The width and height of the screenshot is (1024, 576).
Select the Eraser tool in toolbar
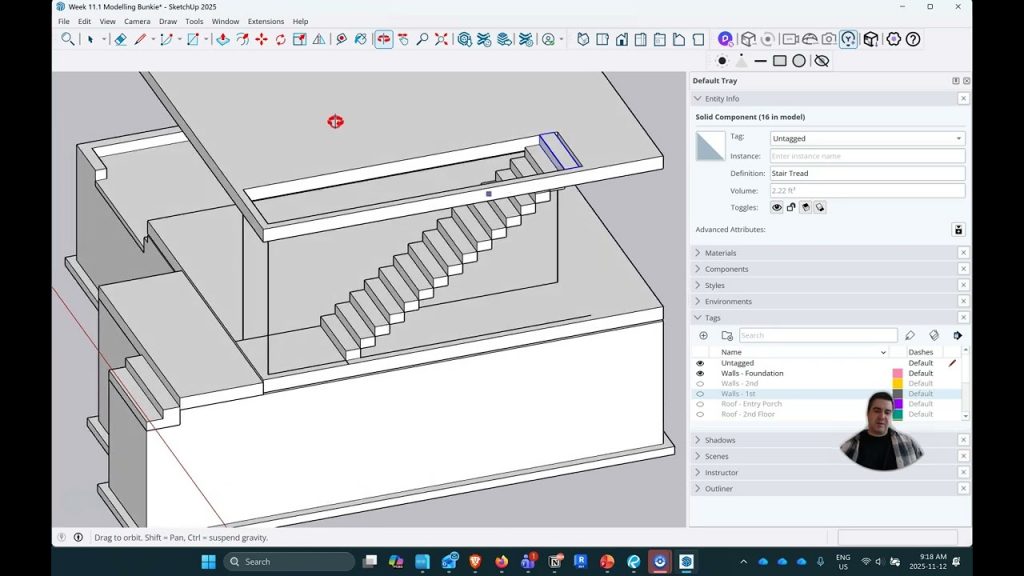[119, 40]
